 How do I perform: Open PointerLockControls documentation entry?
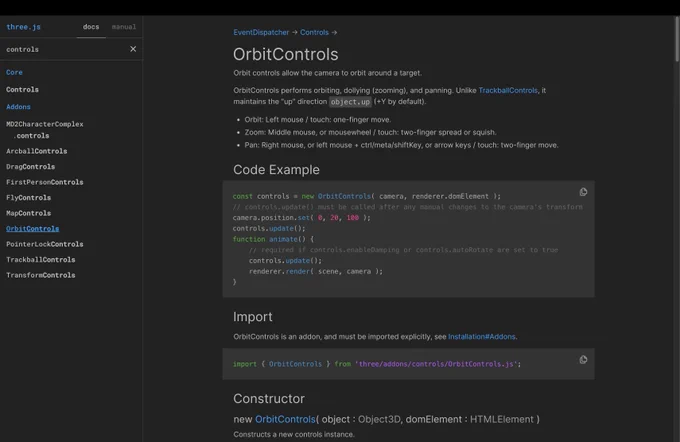tap(45, 244)
